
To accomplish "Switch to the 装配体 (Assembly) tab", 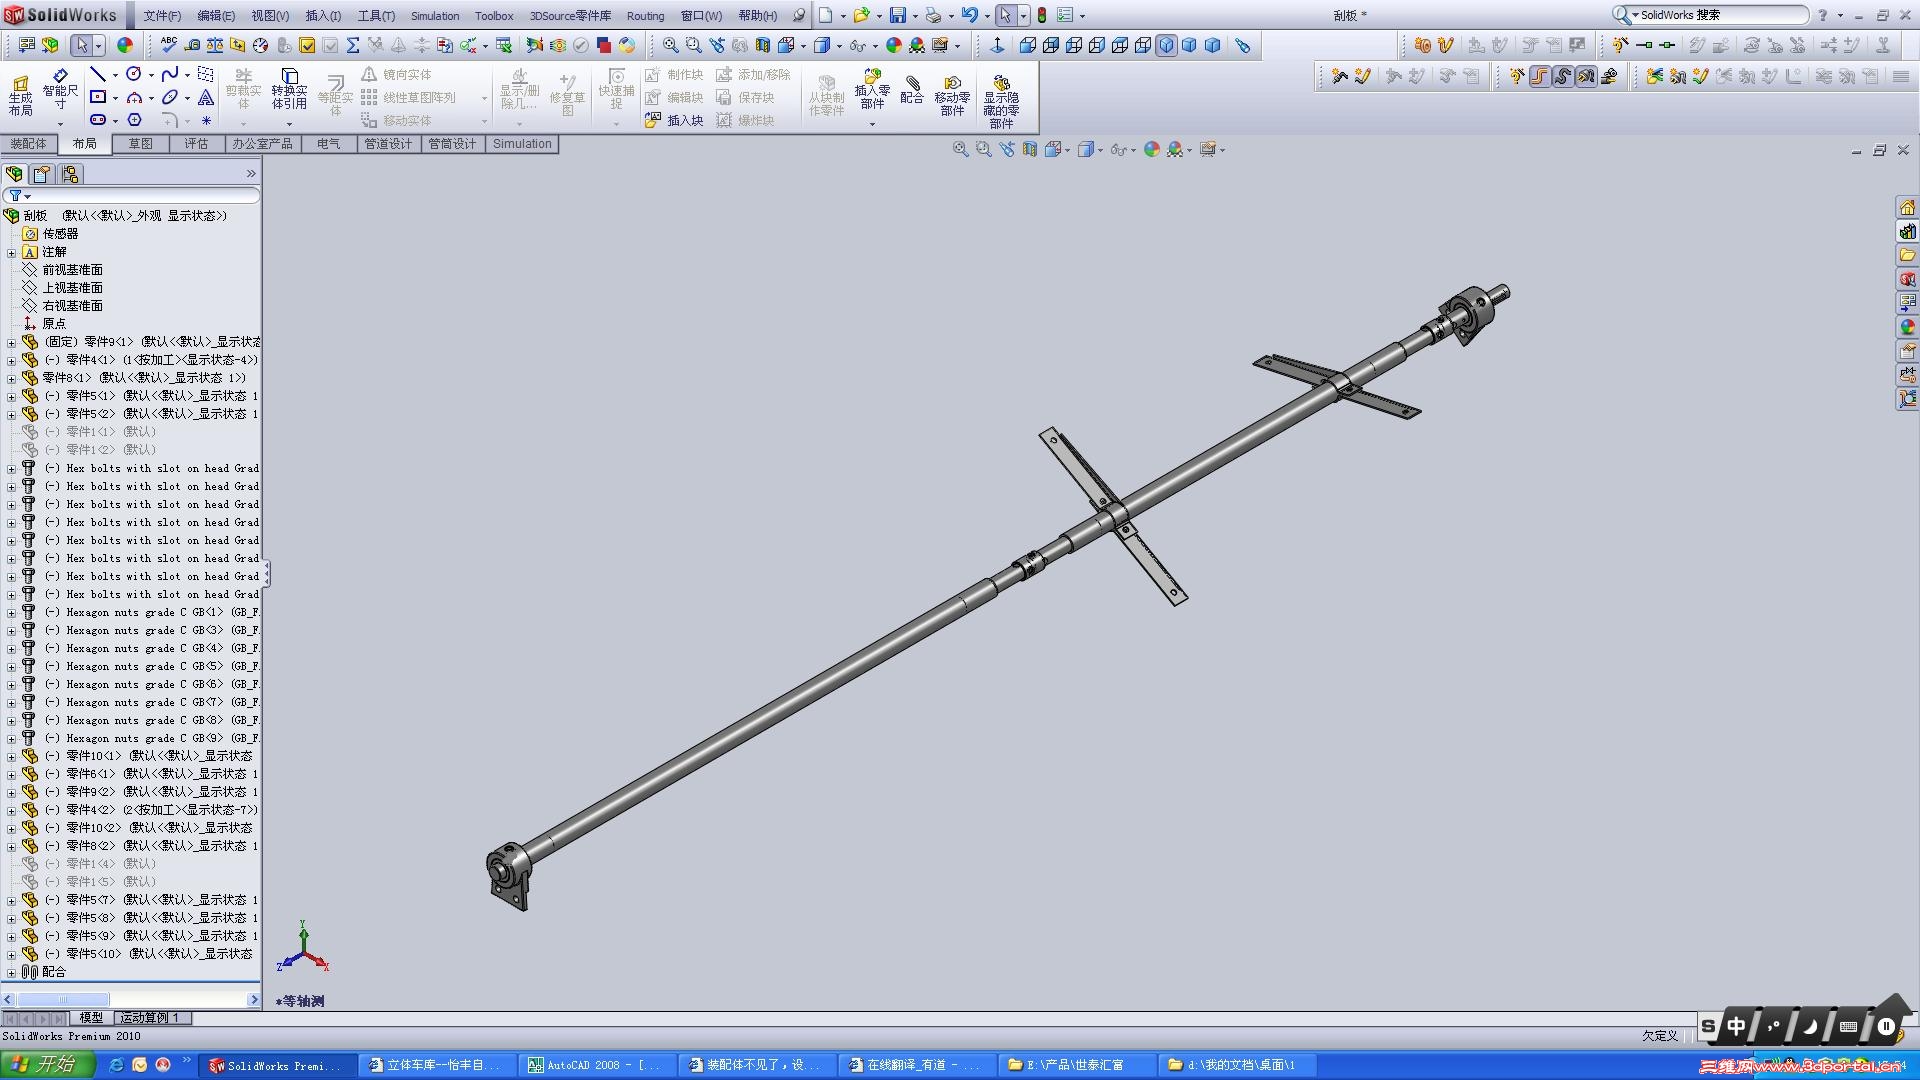I will point(28,143).
